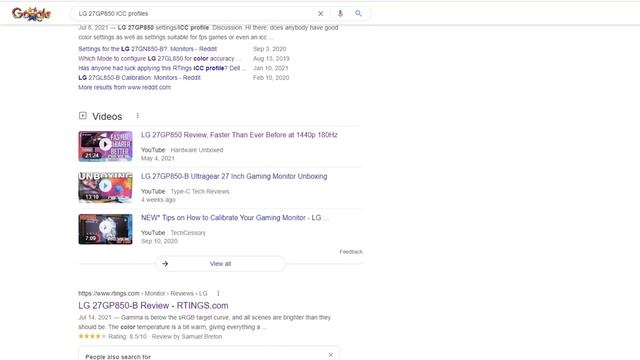Viewport: 640px width, 360px height.
Task: Open More results from www.reddit.com
Action: point(124,87)
